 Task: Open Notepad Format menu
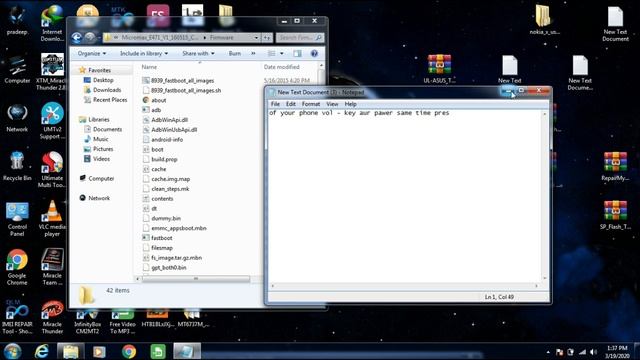point(311,104)
